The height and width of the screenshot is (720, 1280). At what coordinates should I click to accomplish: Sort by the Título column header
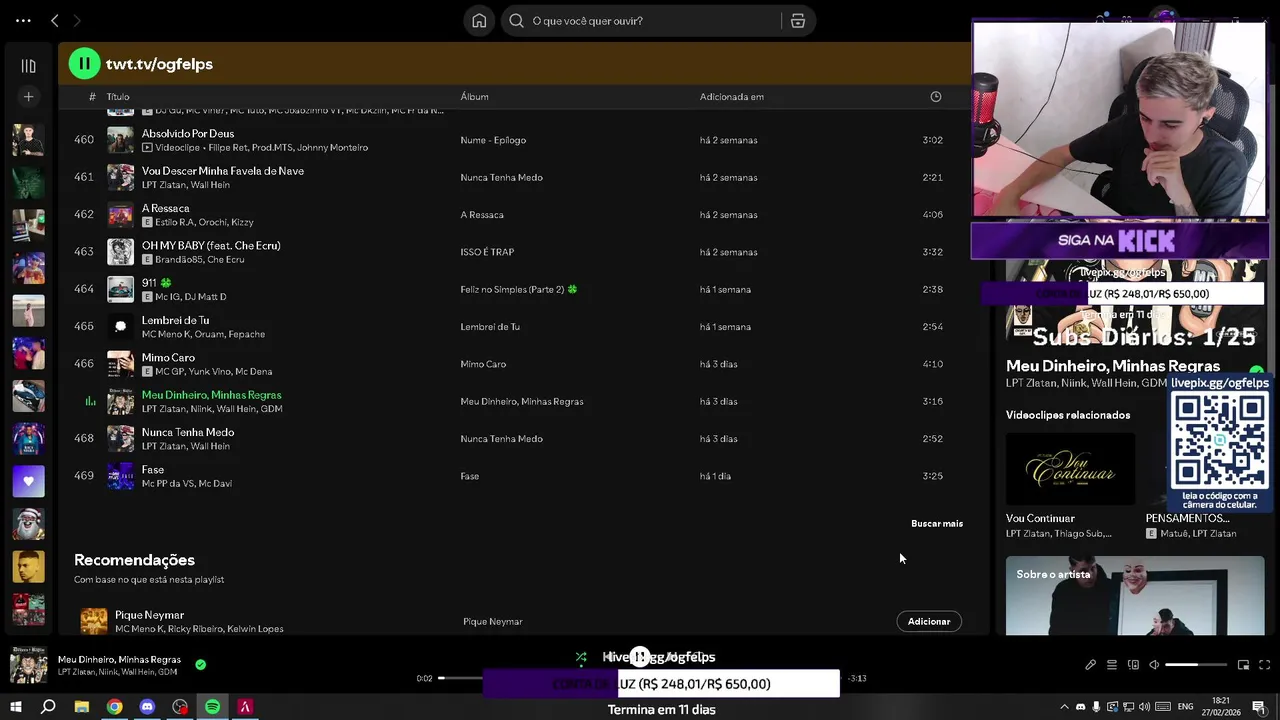(118, 97)
